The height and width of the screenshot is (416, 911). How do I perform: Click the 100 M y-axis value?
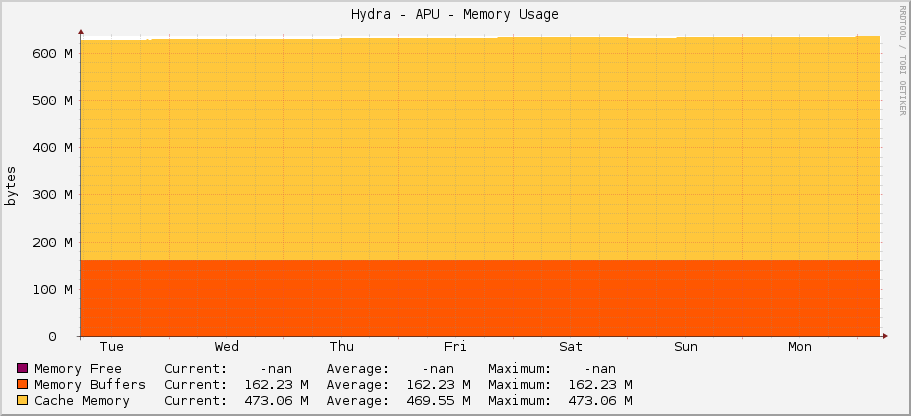[x=52, y=289]
